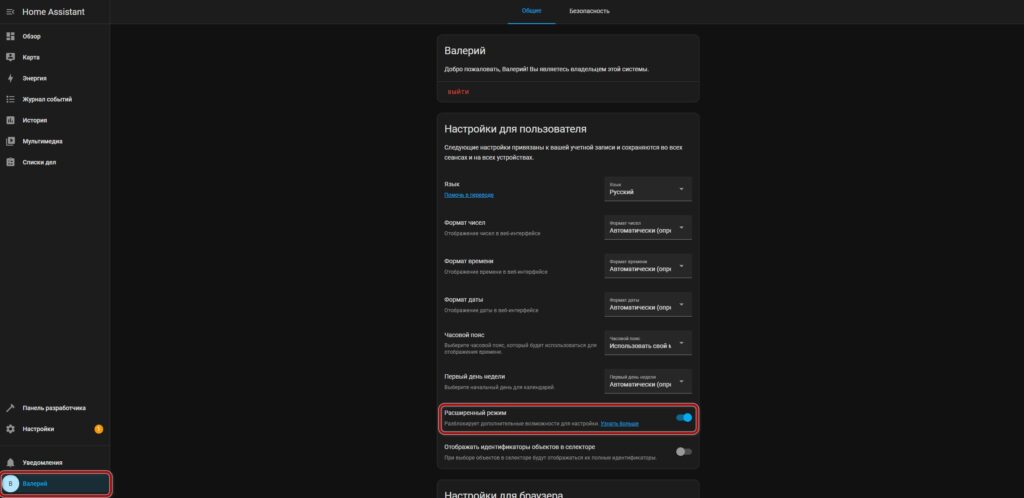Click the sidebar collapse menu icon

coord(10,11)
